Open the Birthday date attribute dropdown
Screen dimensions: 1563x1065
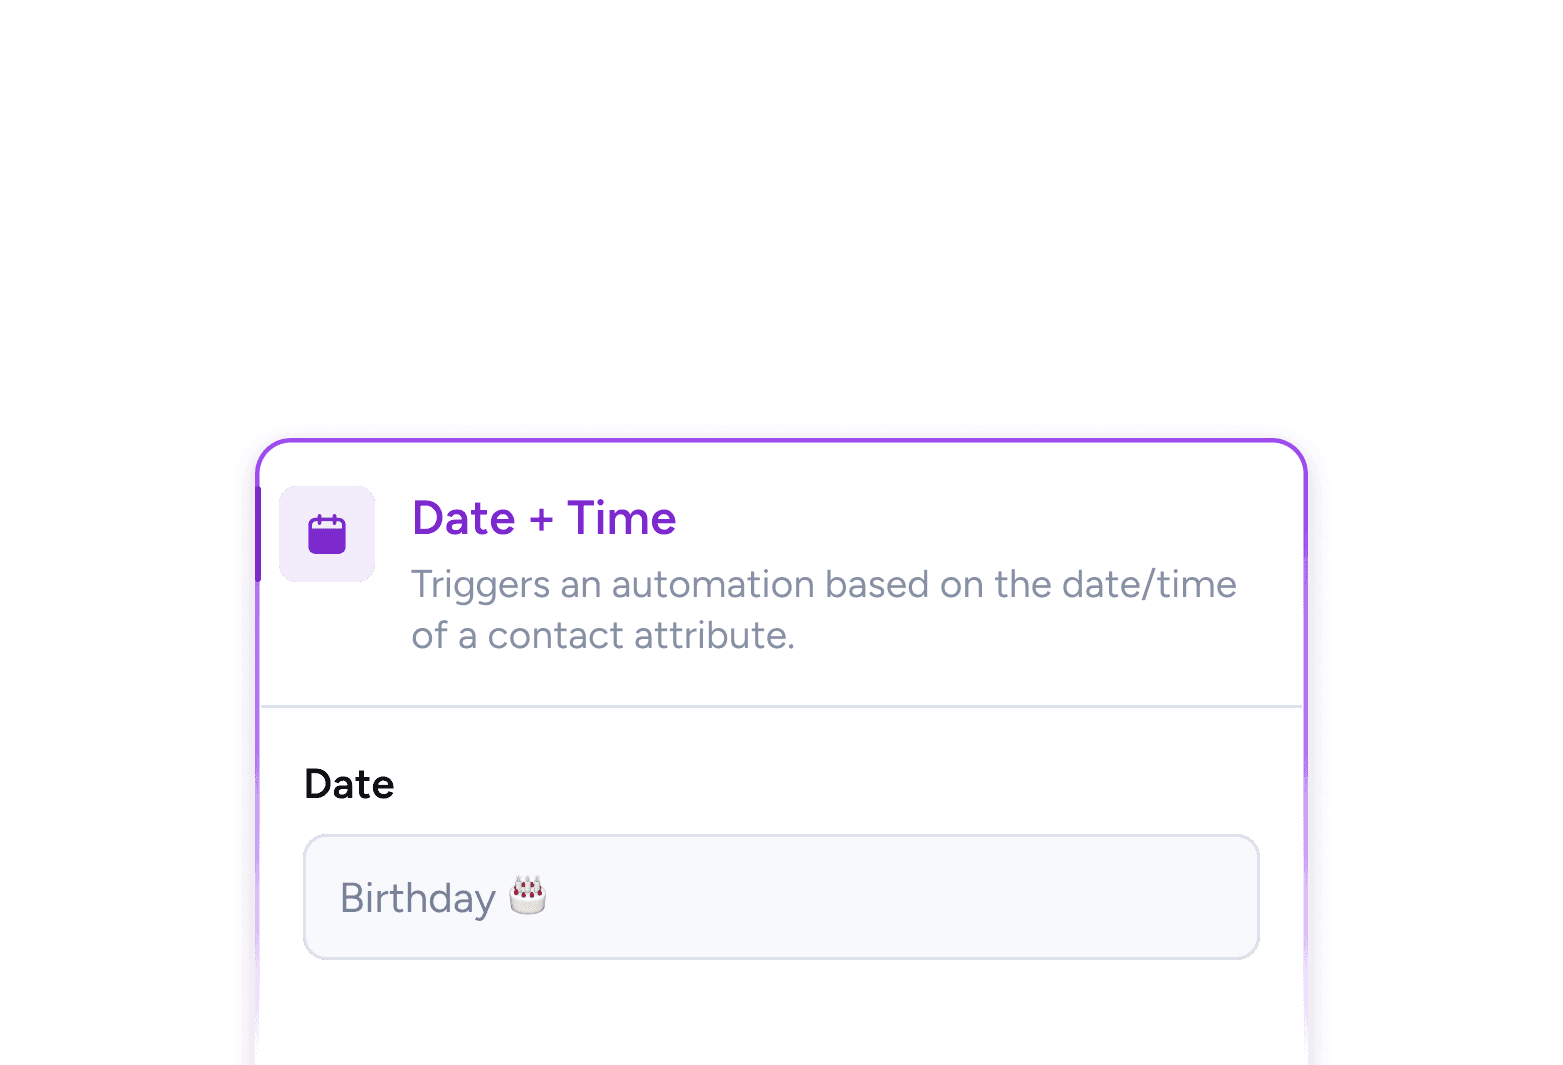pos(780,897)
